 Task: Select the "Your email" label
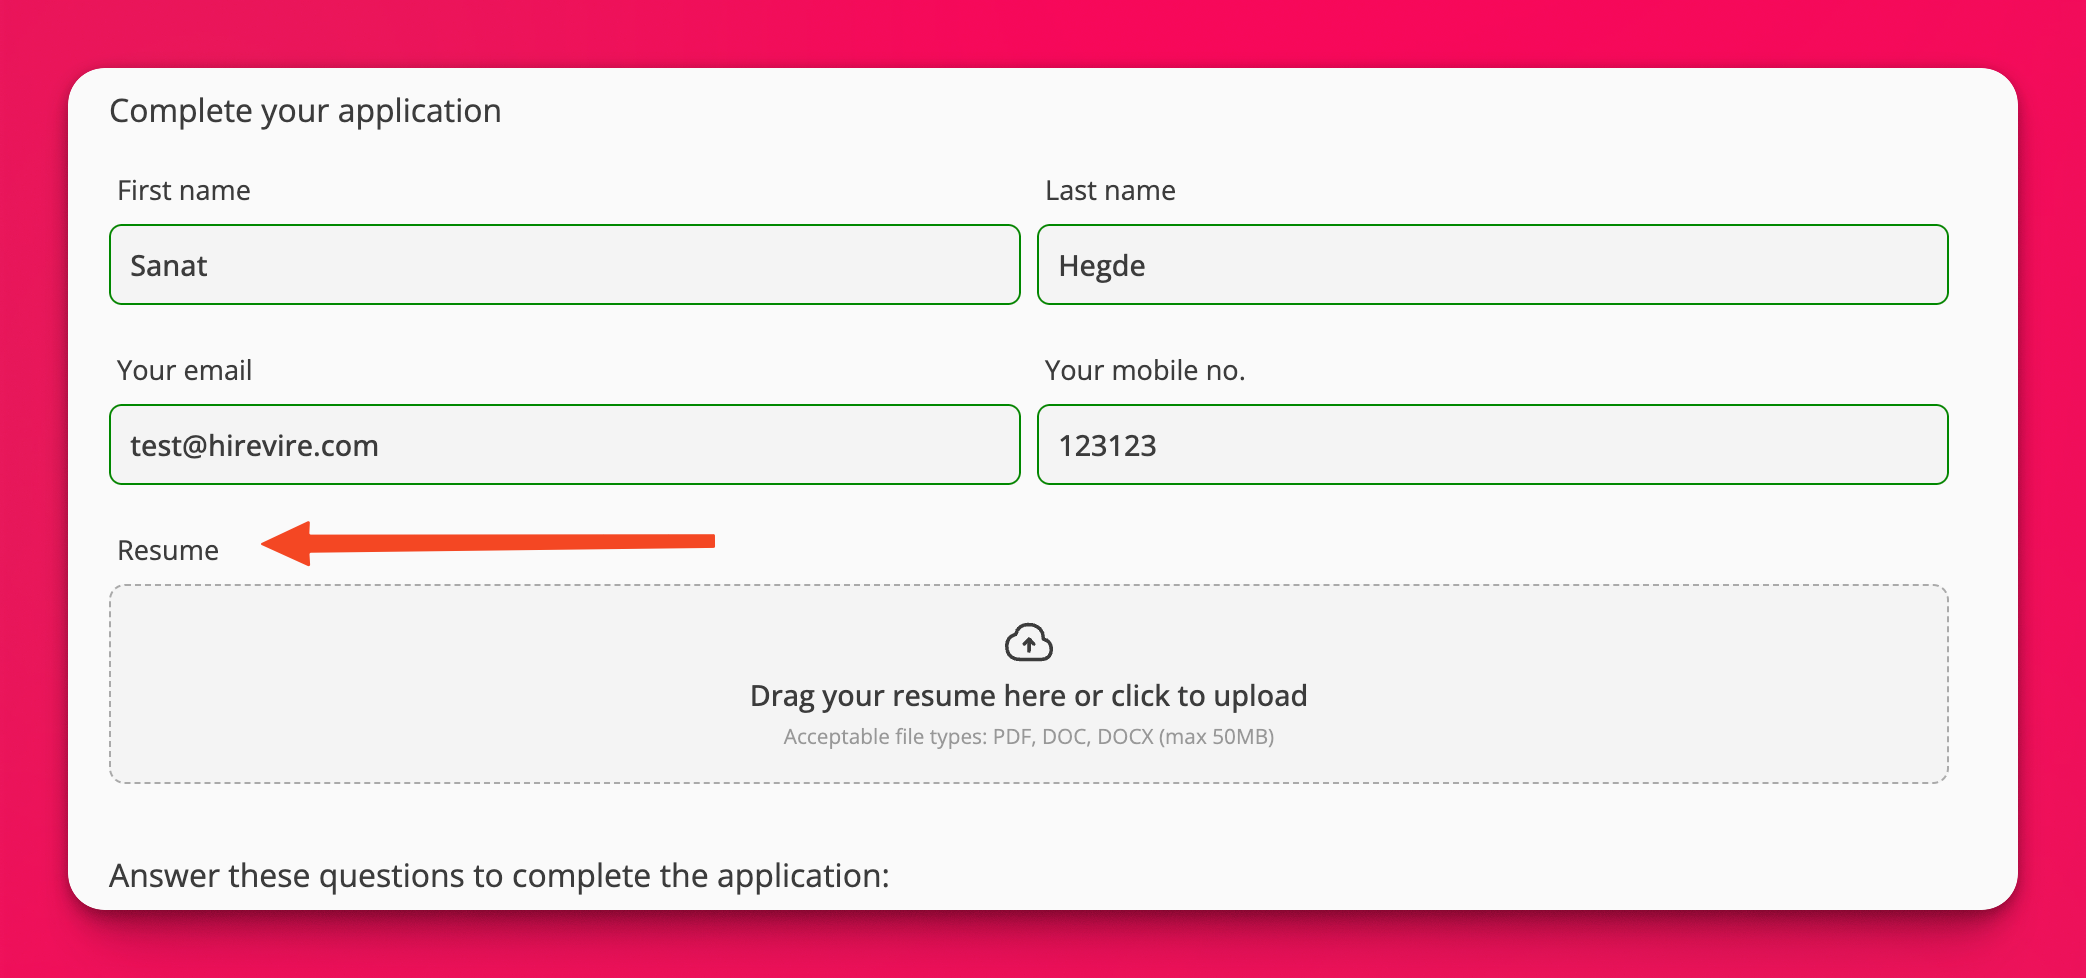point(184,370)
